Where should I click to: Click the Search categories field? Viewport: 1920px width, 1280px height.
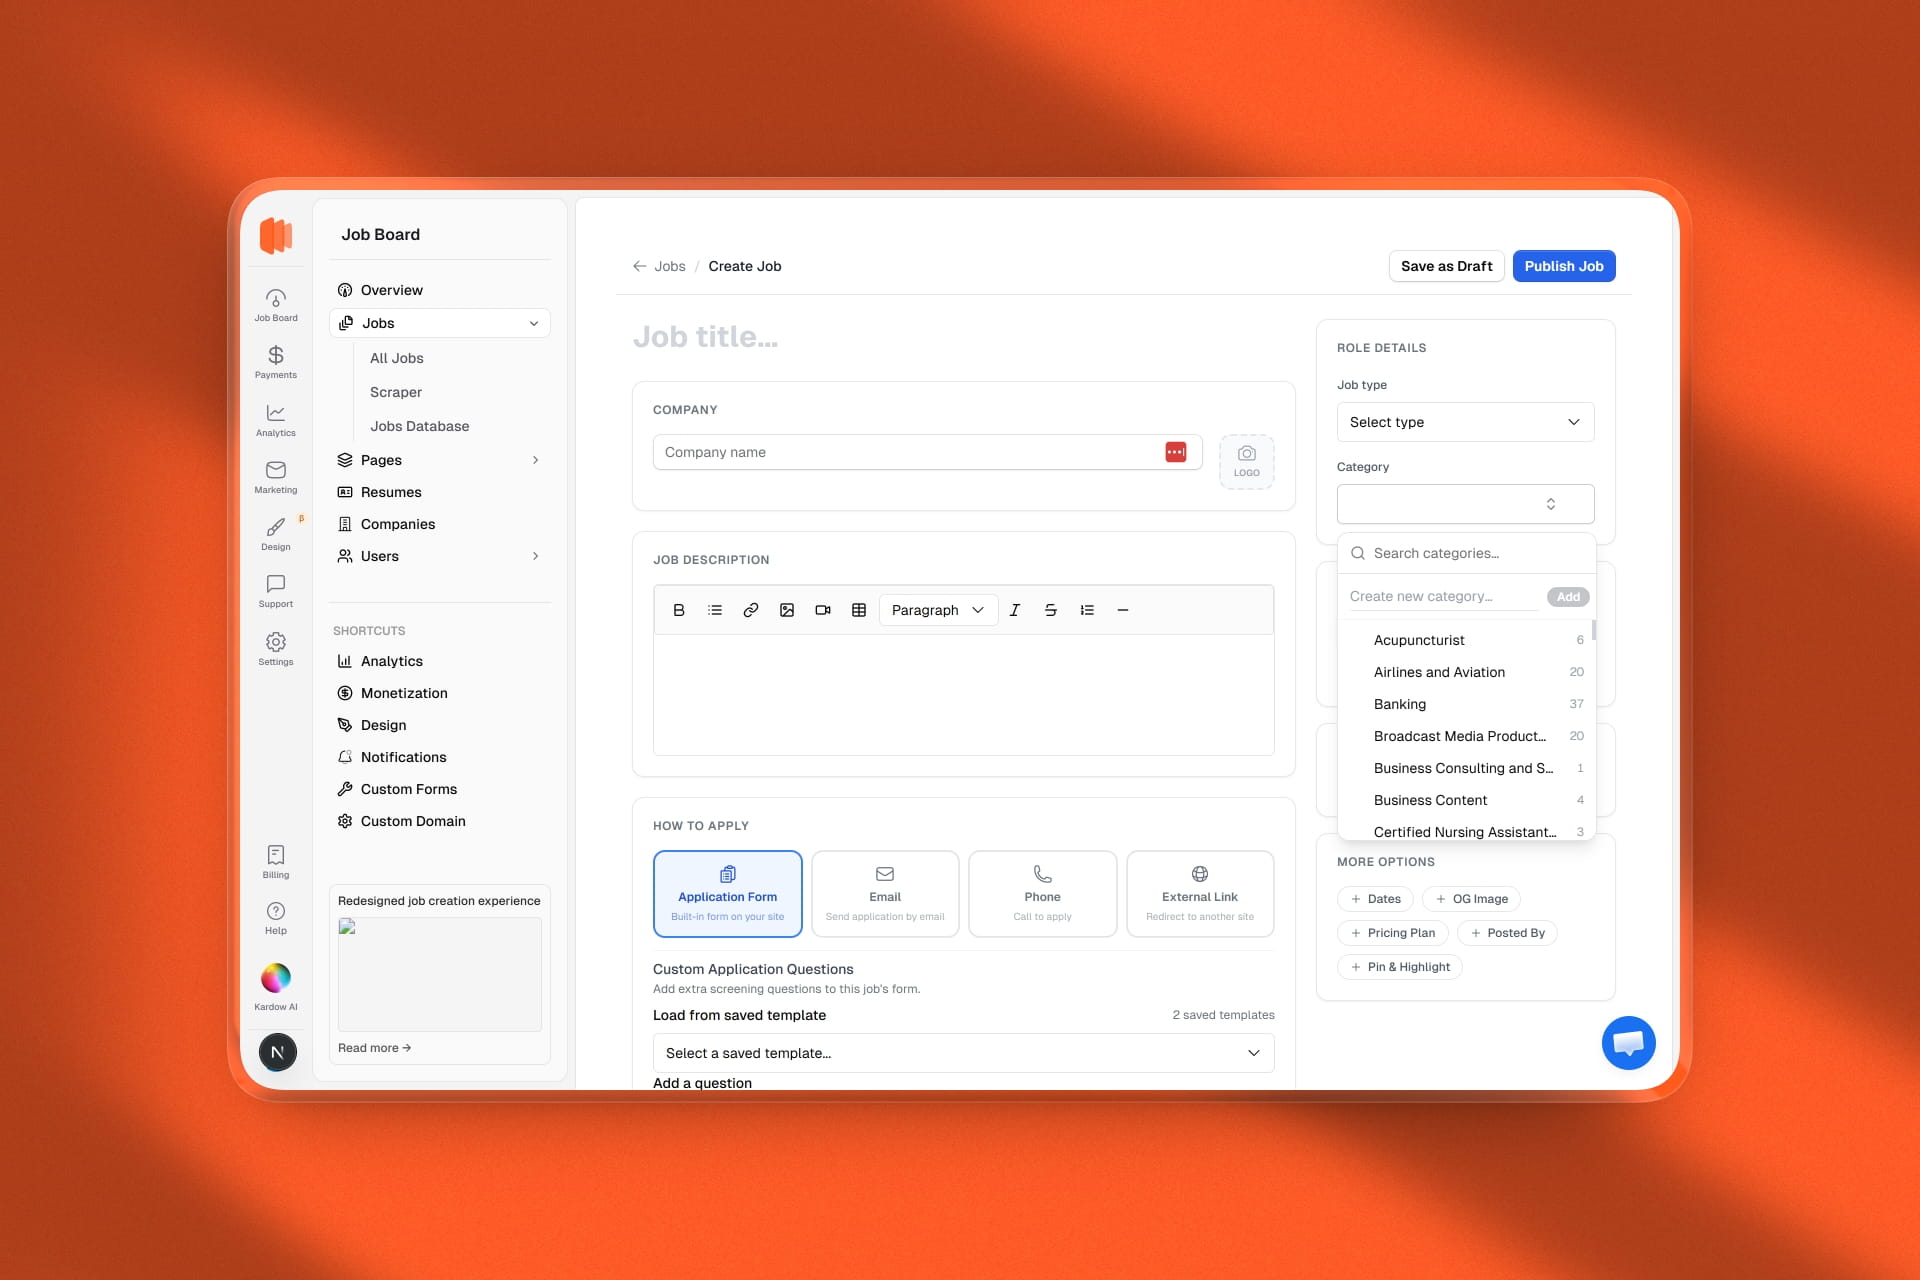(x=1466, y=553)
